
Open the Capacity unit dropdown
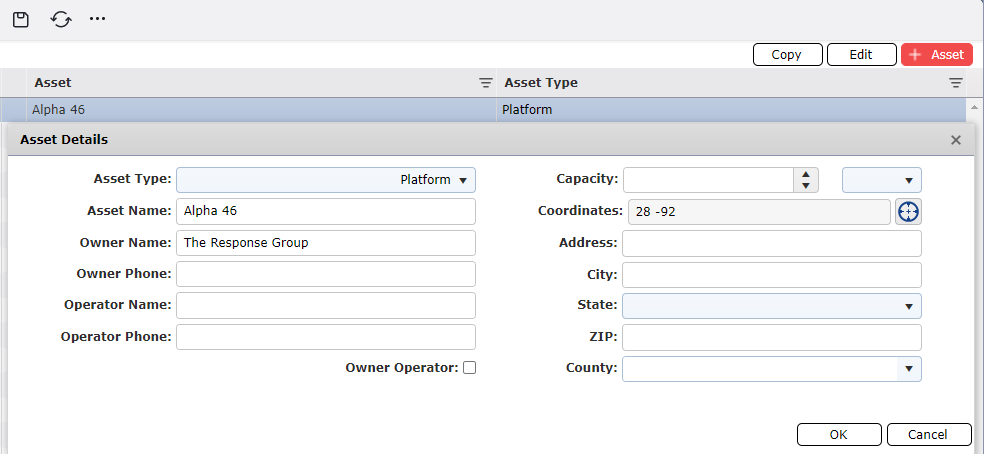point(882,180)
